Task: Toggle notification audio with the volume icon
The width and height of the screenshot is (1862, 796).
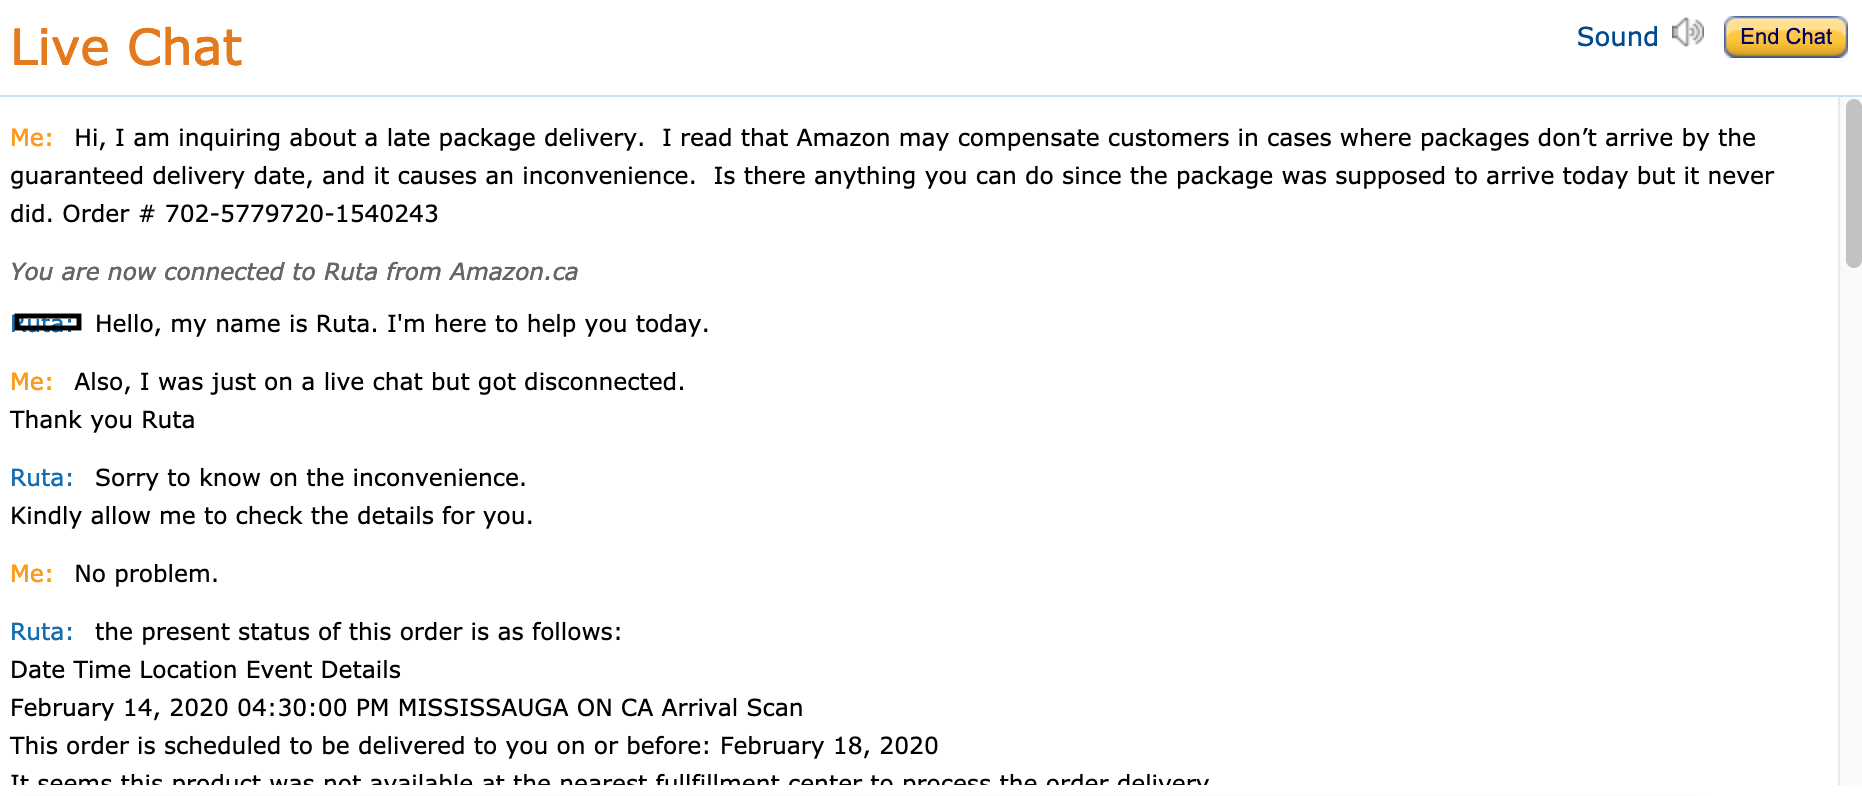Action: pyautogui.click(x=1687, y=33)
